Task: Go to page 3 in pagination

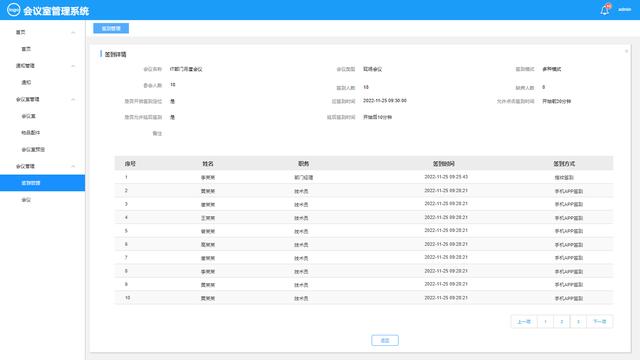Action: pos(578,322)
